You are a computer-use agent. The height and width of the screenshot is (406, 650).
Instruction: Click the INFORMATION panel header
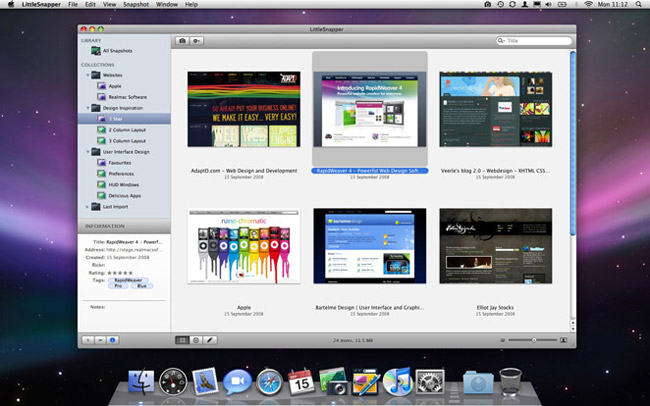[124, 226]
